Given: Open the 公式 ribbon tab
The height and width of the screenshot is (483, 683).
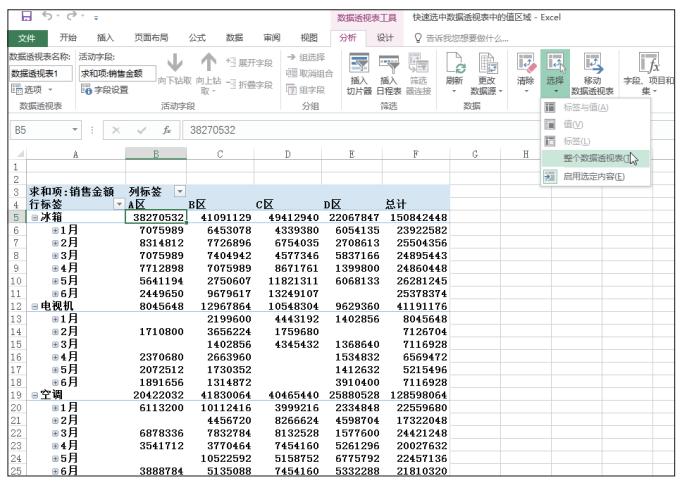Looking at the screenshot, I should tap(197, 38).
